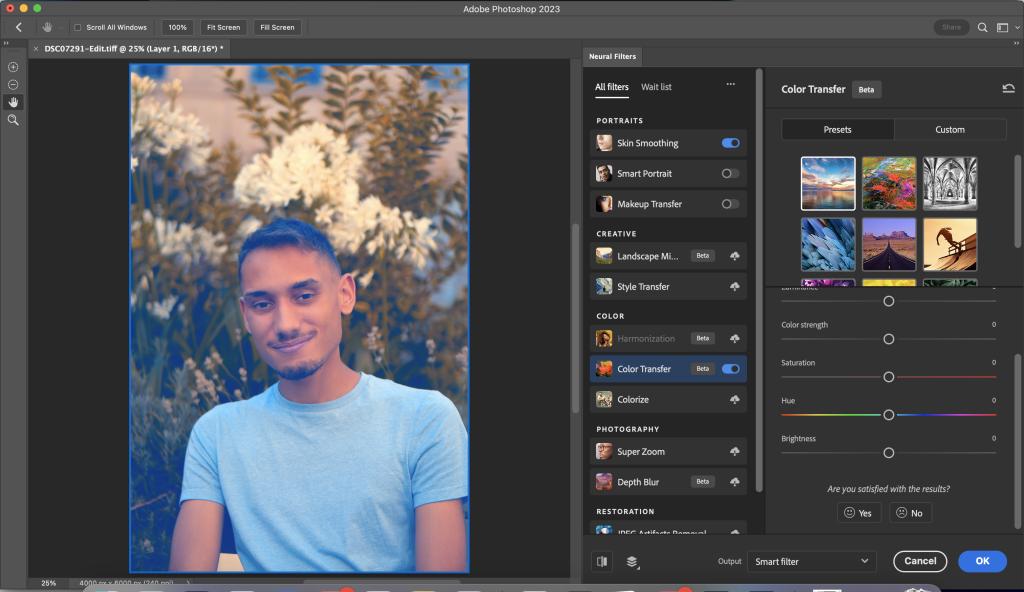Click the Share button
Image resolution: width=1024 pixels, height=592 pixels.
point(952,27)
